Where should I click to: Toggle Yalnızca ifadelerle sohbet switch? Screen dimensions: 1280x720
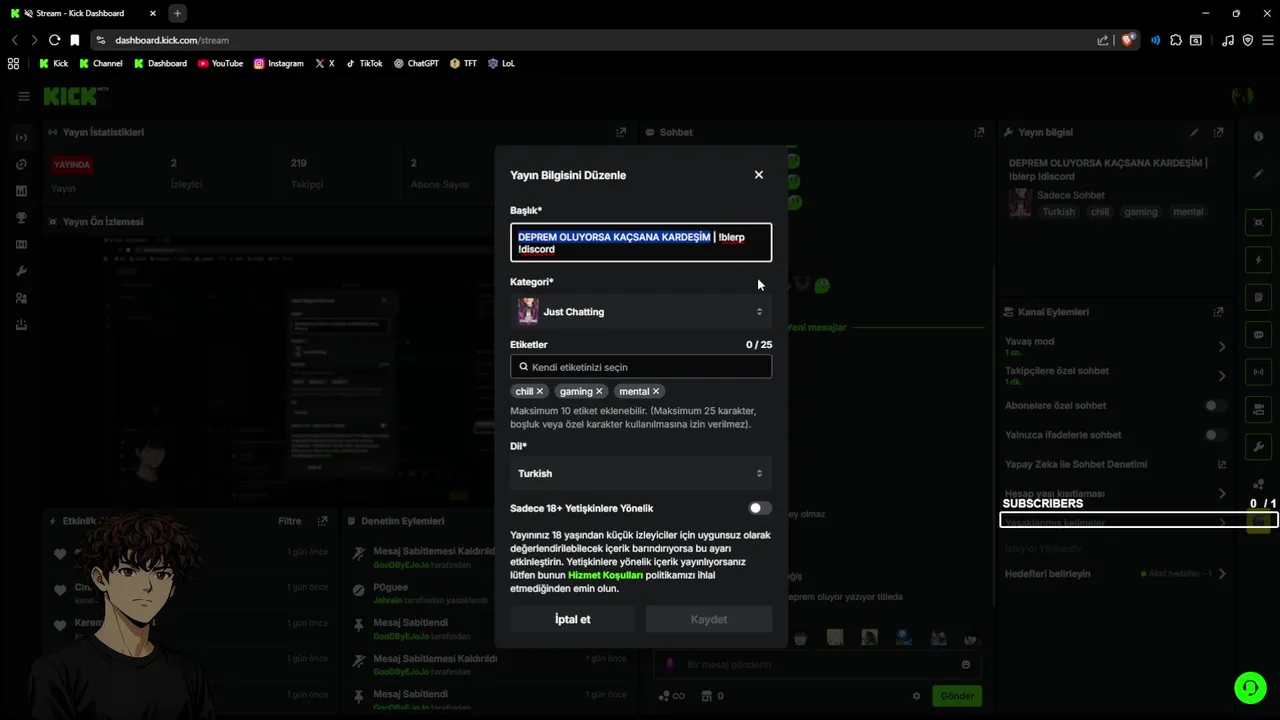pyautogui.click(x=1215, y=435)
